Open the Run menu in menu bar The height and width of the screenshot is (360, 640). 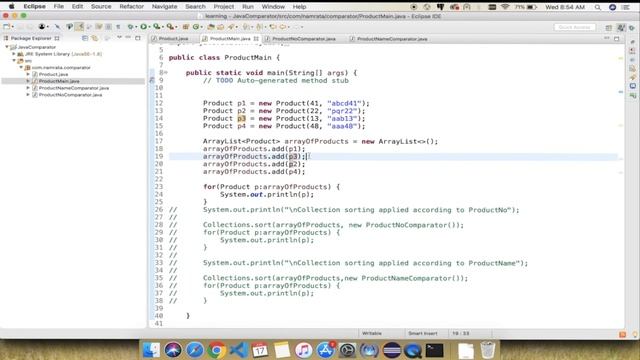click(247, 7)
